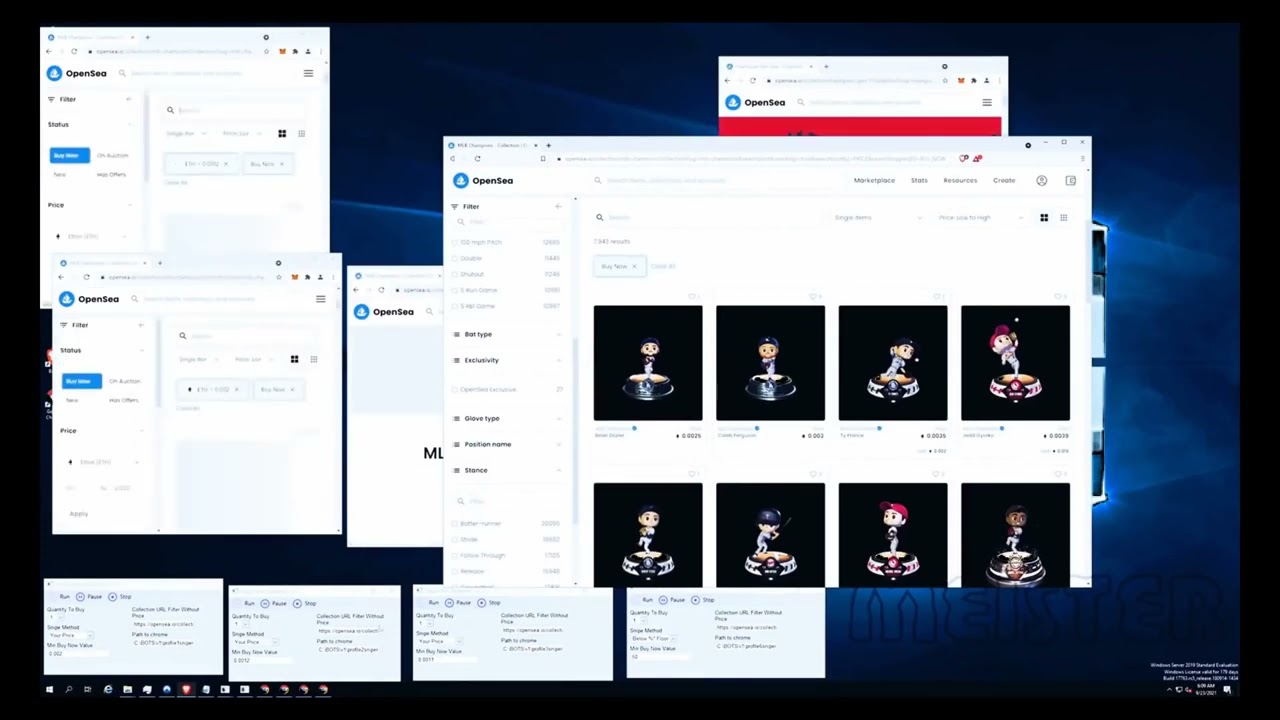Open wallet icon in main OpenSea header
The height and width of the screenshot is (720, 1280).
tap(1070, 181)
